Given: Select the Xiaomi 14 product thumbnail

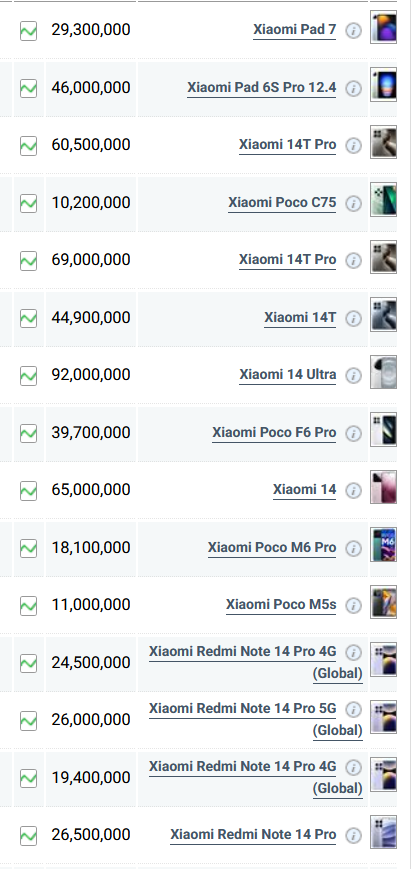Looking at the screenshot, I should [384, 487].
